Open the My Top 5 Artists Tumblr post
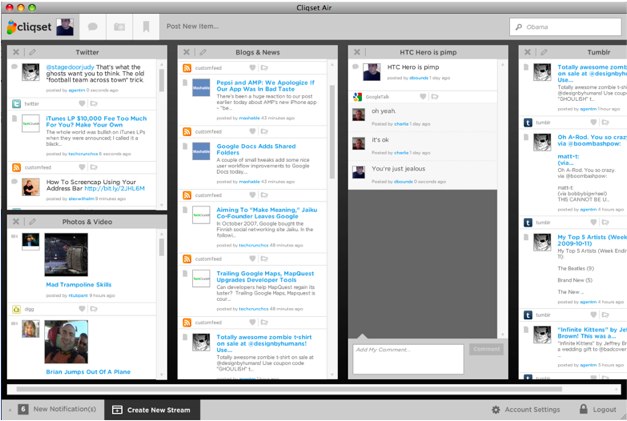Image resolution: width=627 pixels, height=421 pixels. 592,240
